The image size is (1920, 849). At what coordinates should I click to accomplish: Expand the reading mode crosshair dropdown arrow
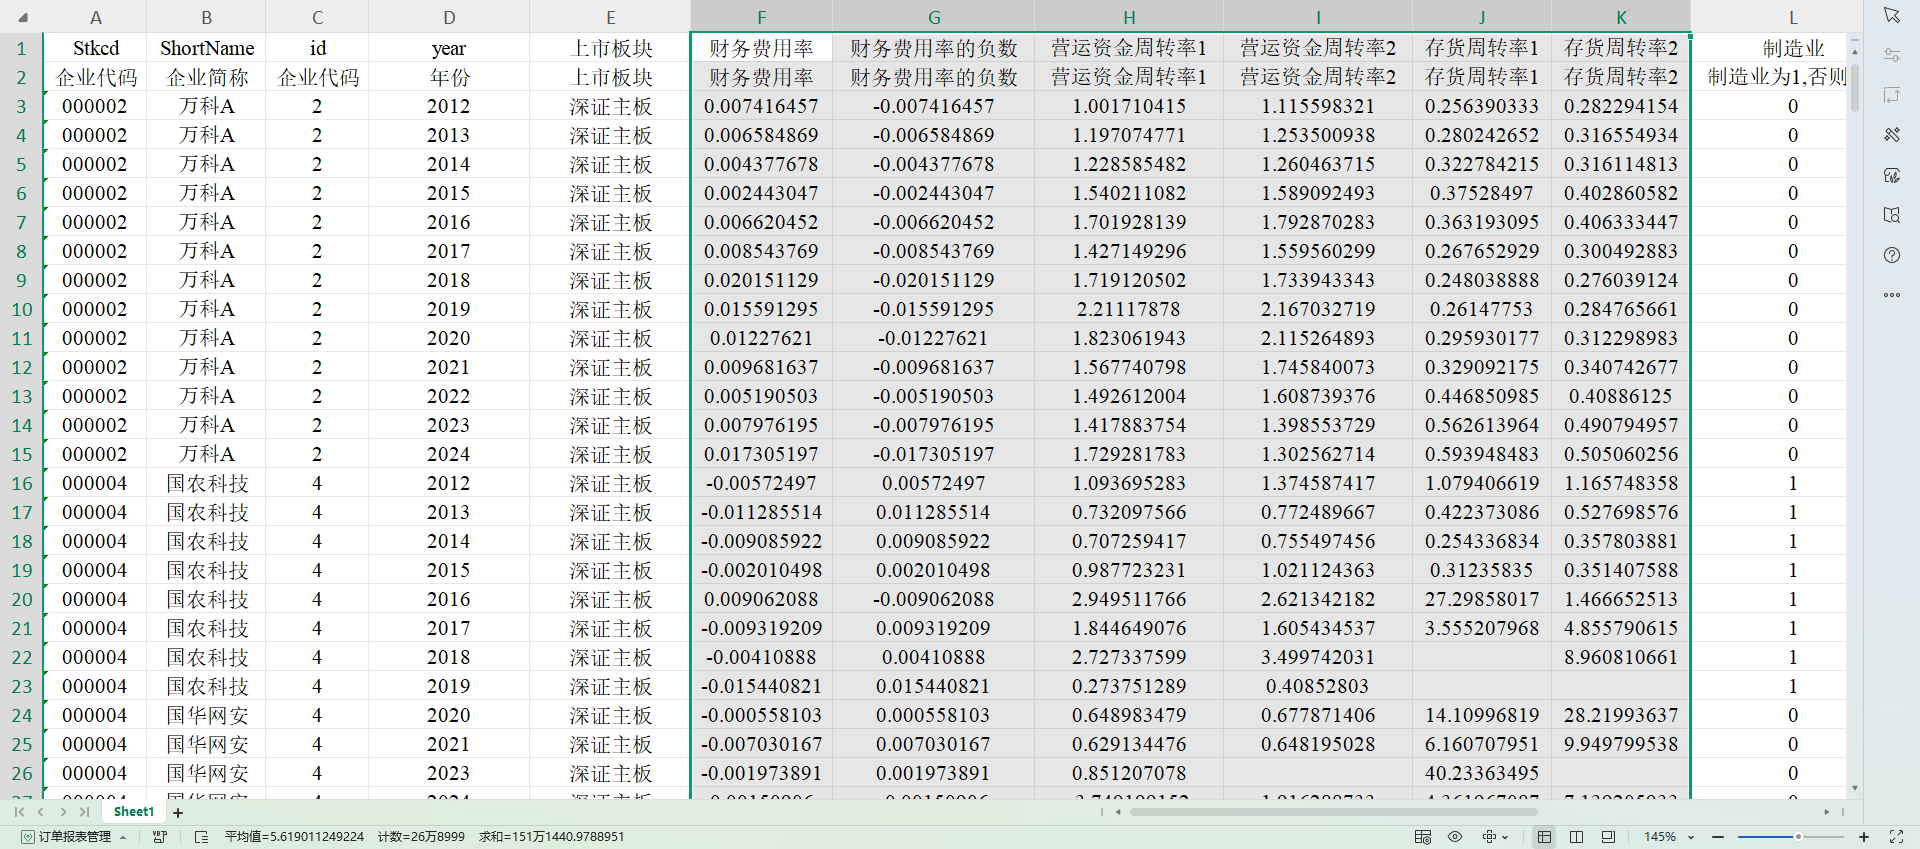pyautogui.click(x=1506, y=837)
